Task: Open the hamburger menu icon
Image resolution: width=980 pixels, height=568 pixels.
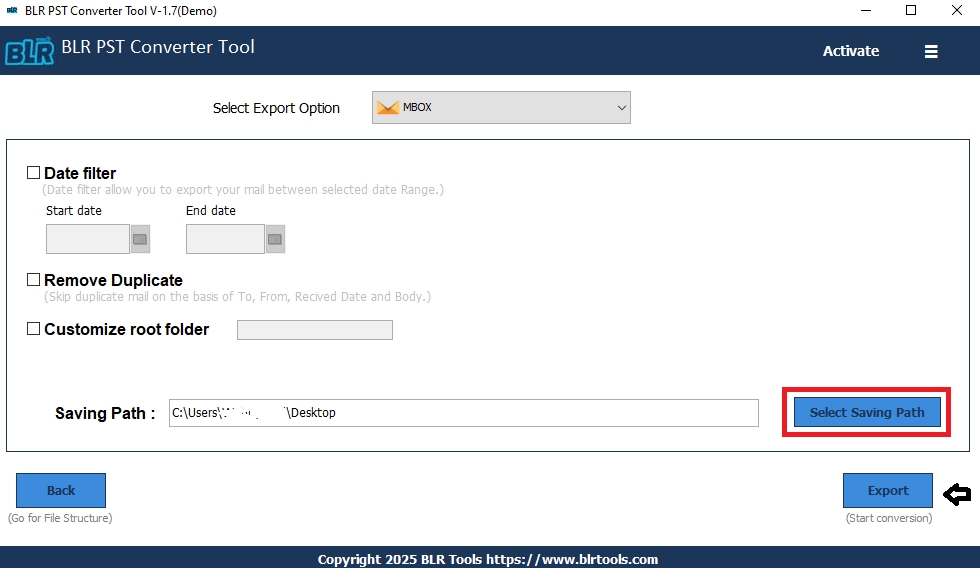Action: click(931, 51)
